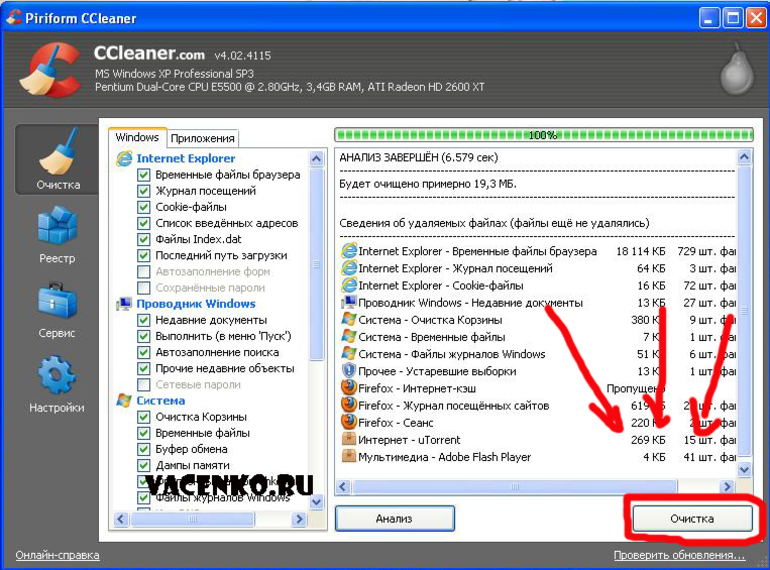Open the Очистка cleaner section in sidebar
This screenshot has height=570, width=770.
[x=57, y=159]
